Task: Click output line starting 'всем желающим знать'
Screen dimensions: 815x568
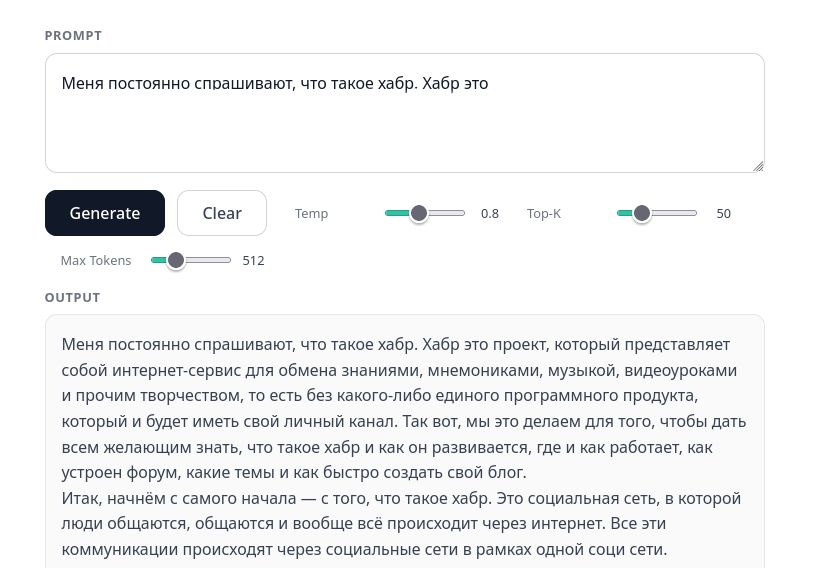Action: (x=387, y=447)
